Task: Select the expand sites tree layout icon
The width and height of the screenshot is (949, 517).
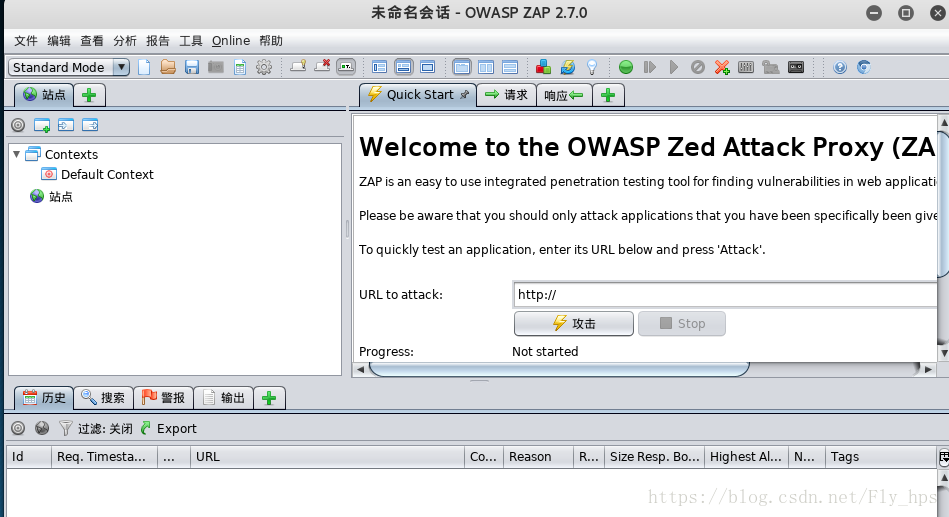Action: [379, 67]
